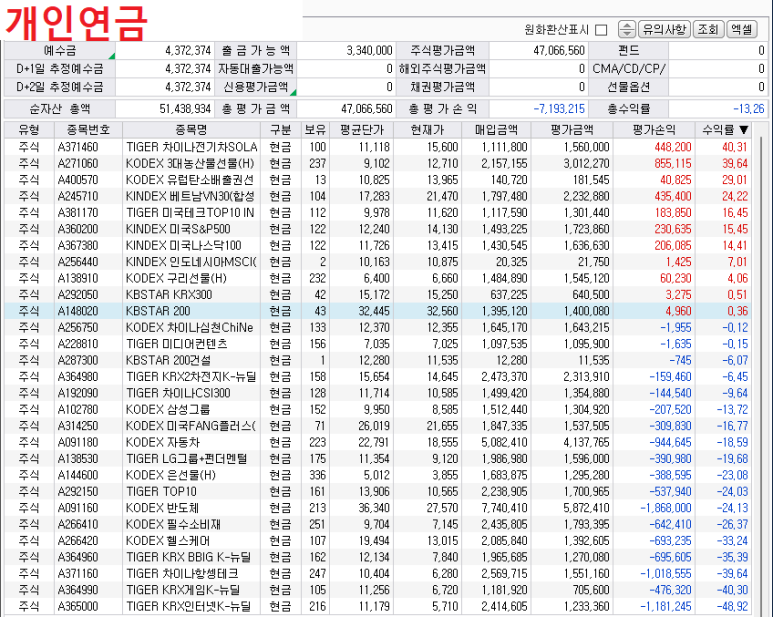Screen dimensions: 773x617
Task: Select the KODEX 반도체 row
Action: click(378, 508)
